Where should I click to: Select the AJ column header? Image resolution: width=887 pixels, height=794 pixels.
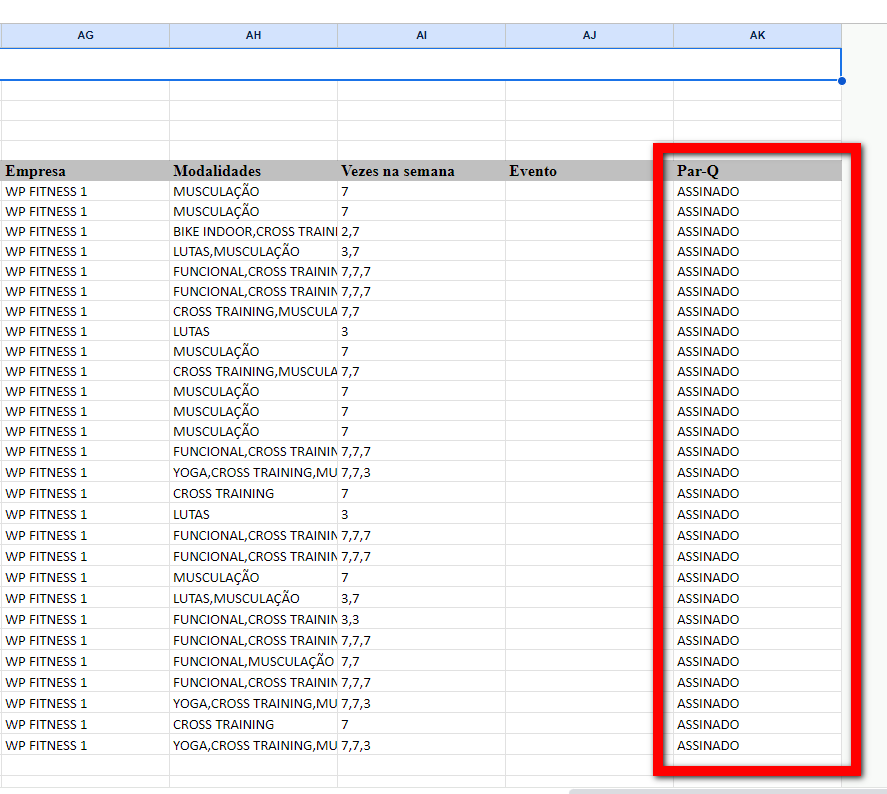coord(589,35)
